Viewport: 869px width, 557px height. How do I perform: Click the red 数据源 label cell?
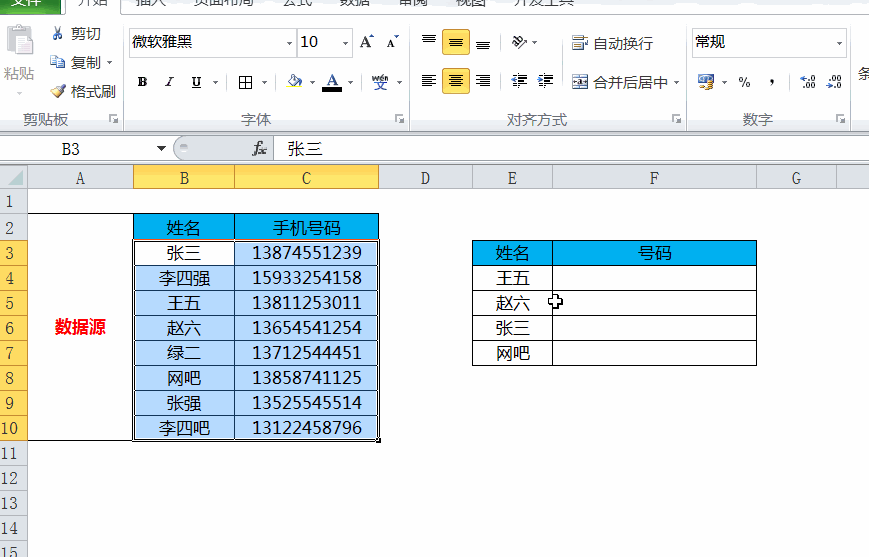tap(80, 327)
